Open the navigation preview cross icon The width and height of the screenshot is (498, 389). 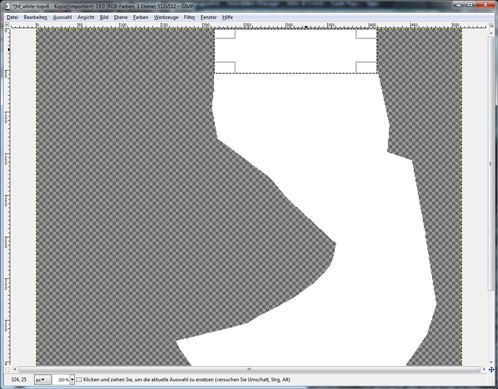[x=491, y=369]
